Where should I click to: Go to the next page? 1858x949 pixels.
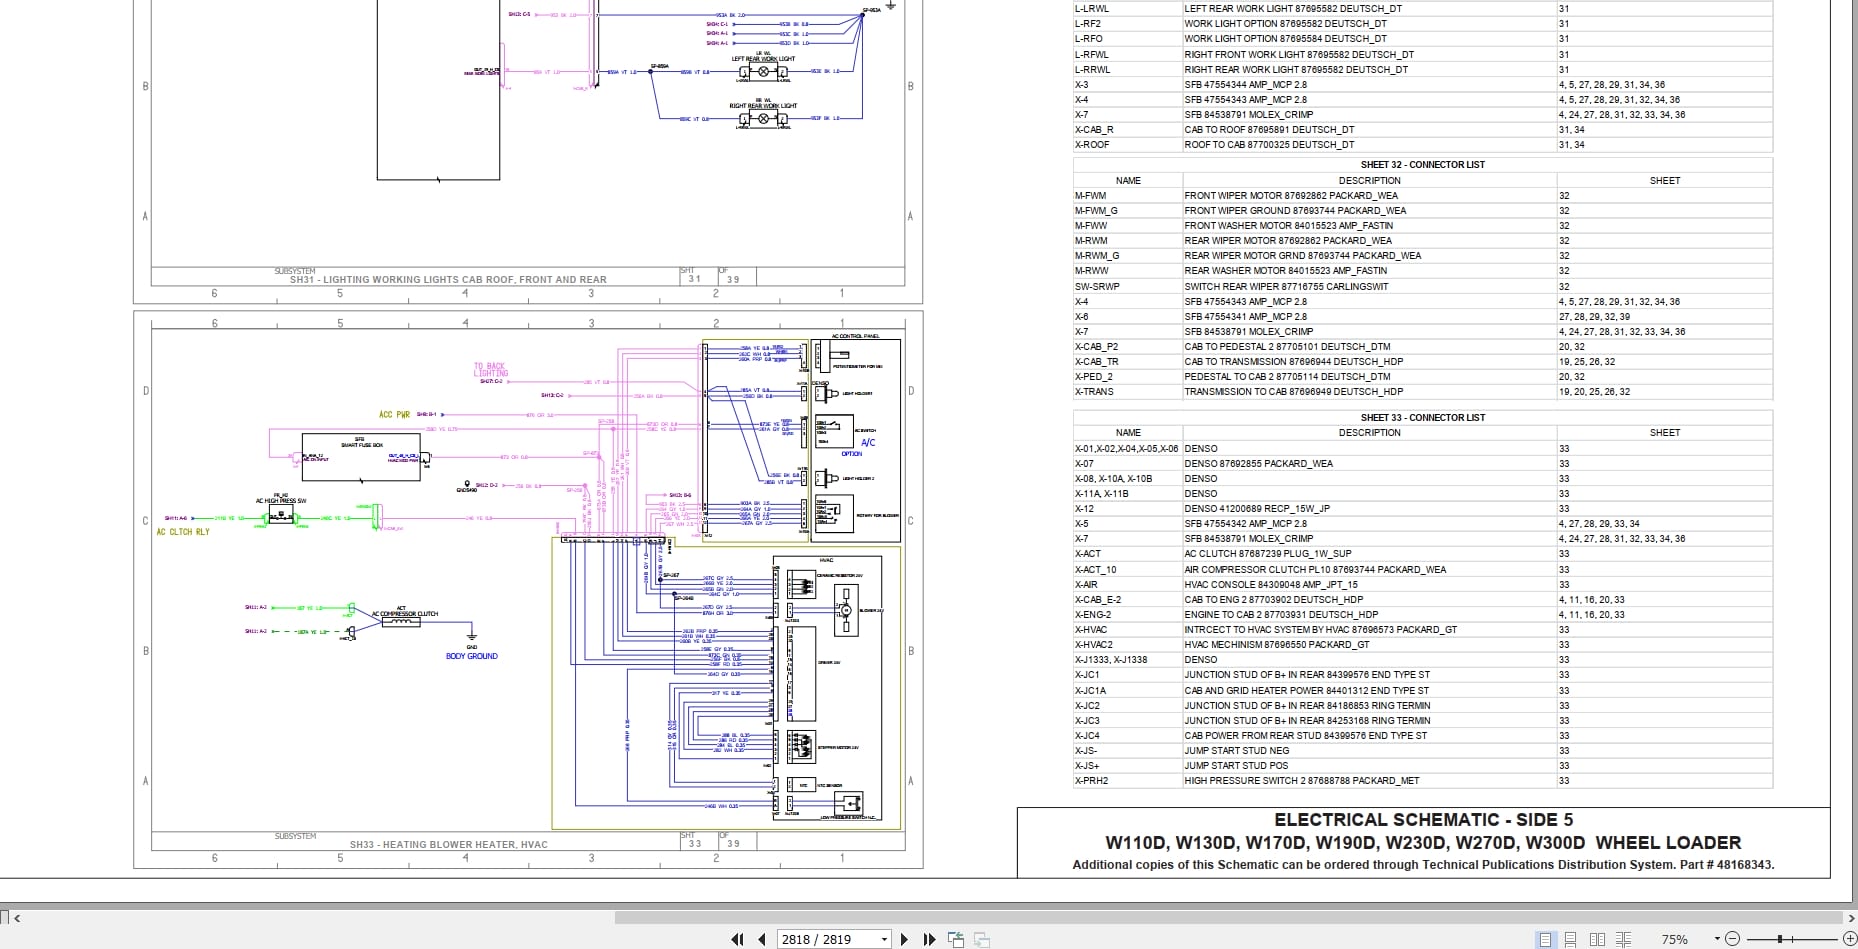pos(904,939)
